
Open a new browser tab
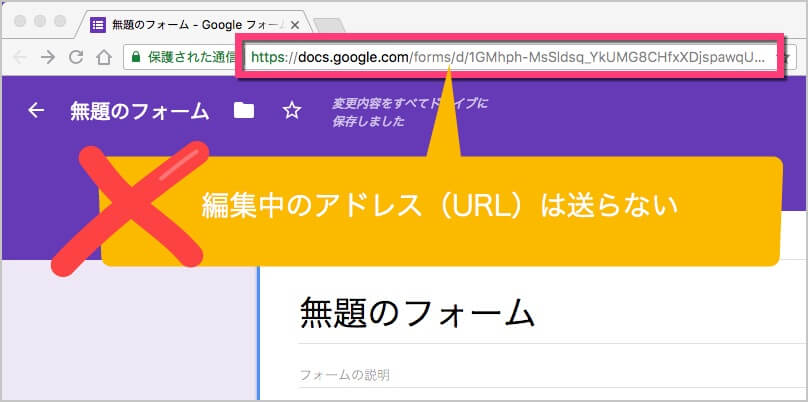click(x=329, y=26)
